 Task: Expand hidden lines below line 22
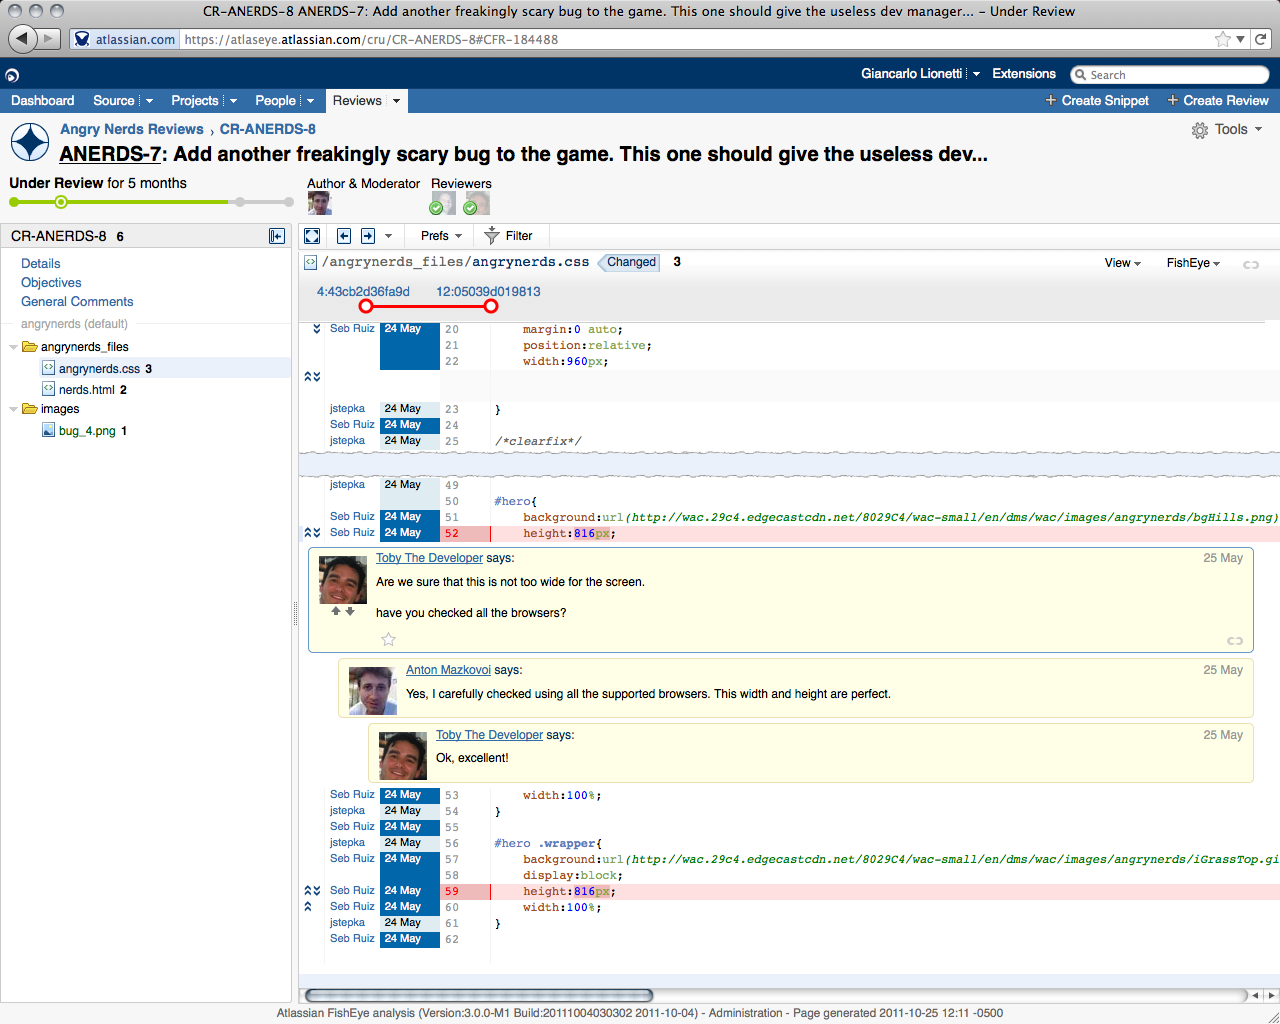click(x=312, y=377)
